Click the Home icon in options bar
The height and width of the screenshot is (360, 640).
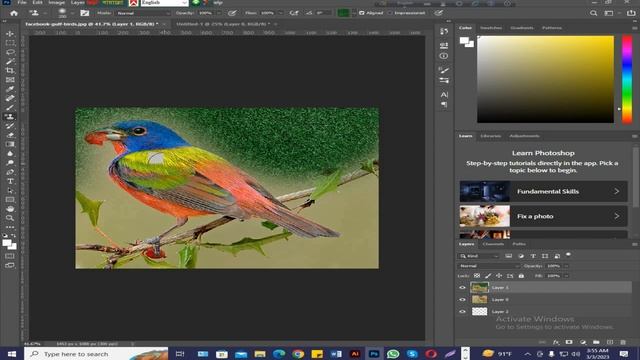[x=14, y=13]
